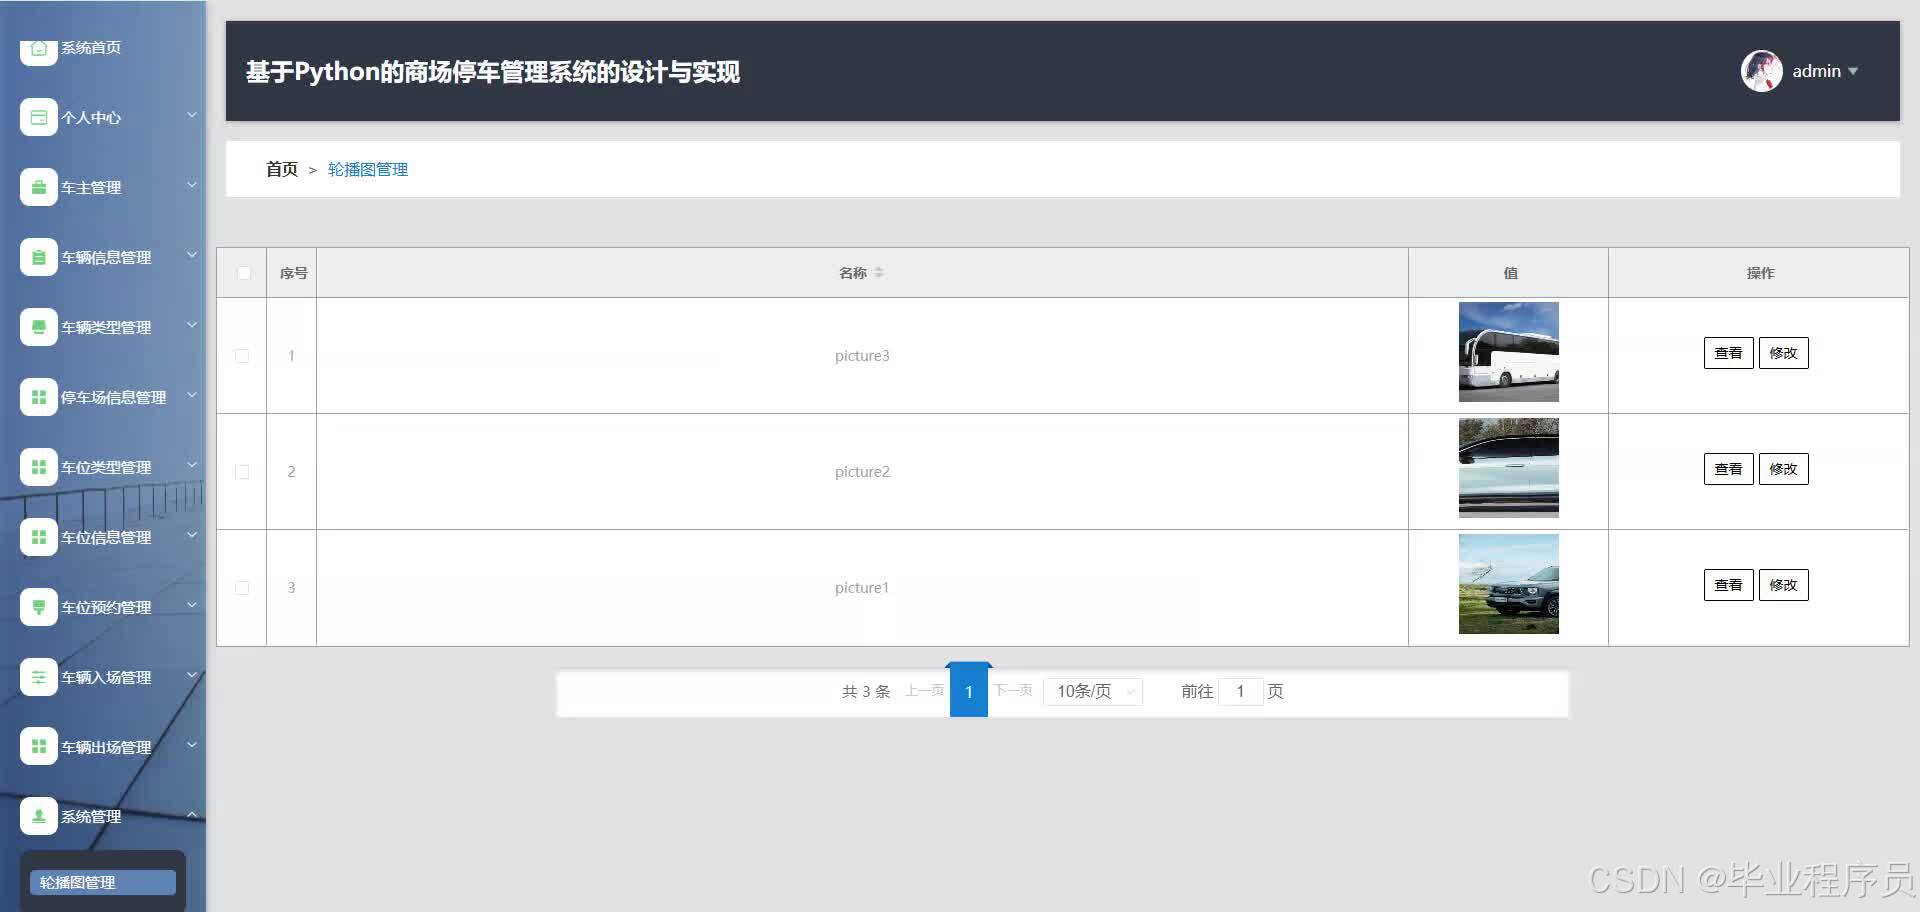Click 修改 button for picture3
The height and width of the screenshot is (912, 1920).
[x=1783, y=353]
